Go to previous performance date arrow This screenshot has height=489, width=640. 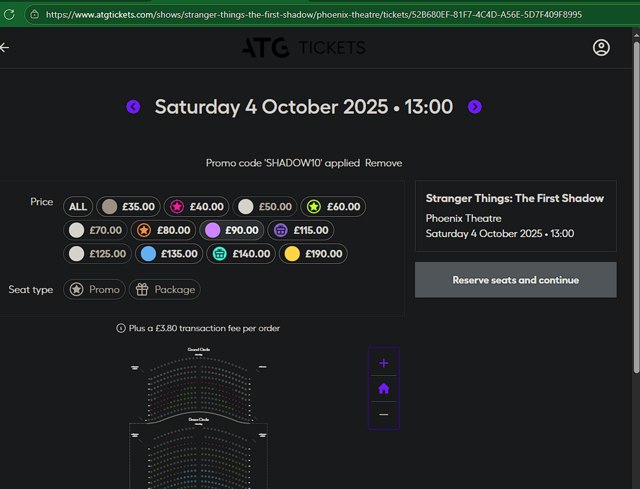133,107
